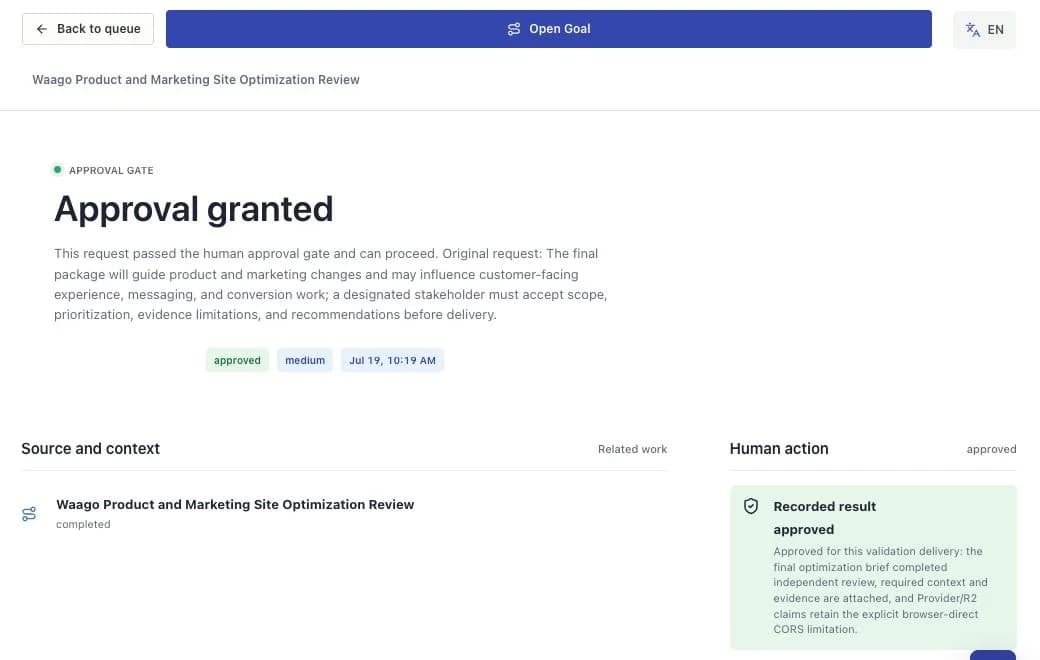Click the Back to queue button

pyautogui.click(x=88, y=29)
